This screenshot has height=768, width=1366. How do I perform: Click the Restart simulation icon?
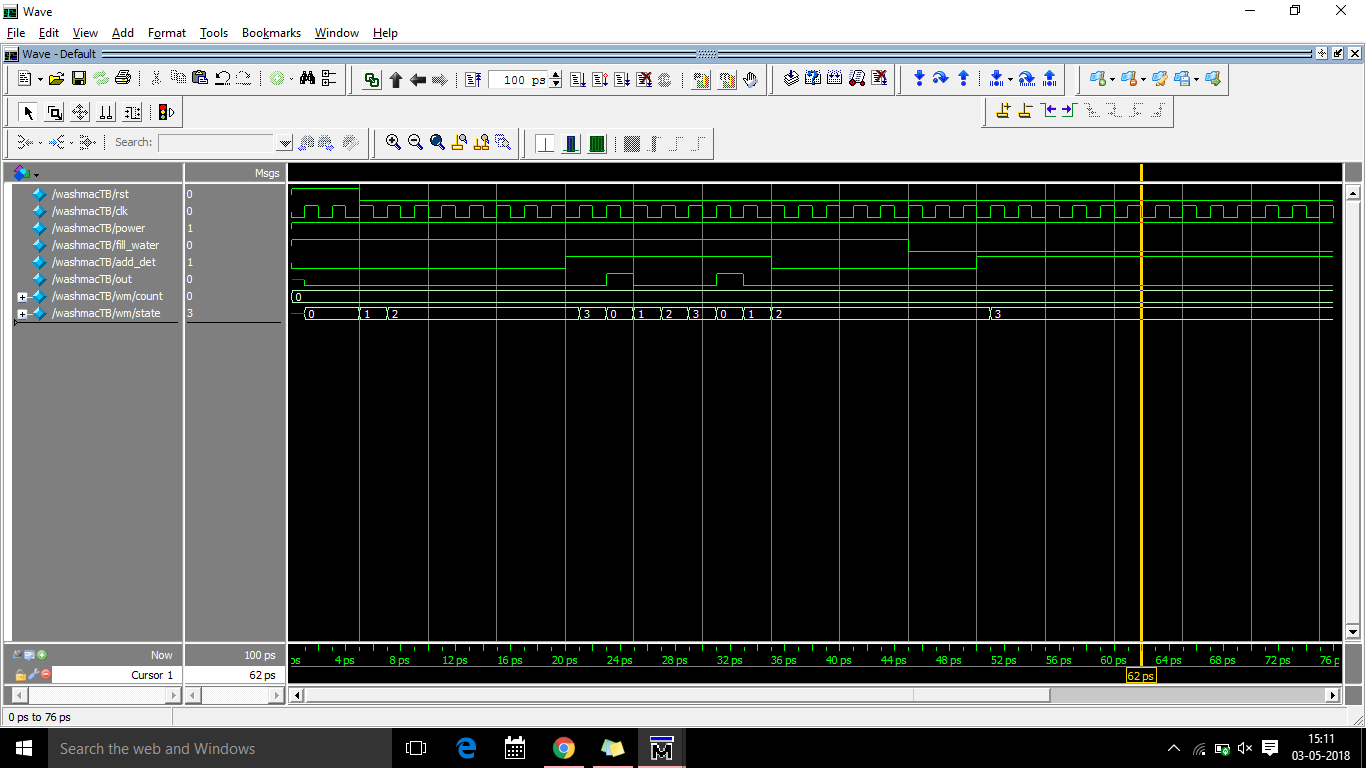pyautogui.click(x=473, y=80)
